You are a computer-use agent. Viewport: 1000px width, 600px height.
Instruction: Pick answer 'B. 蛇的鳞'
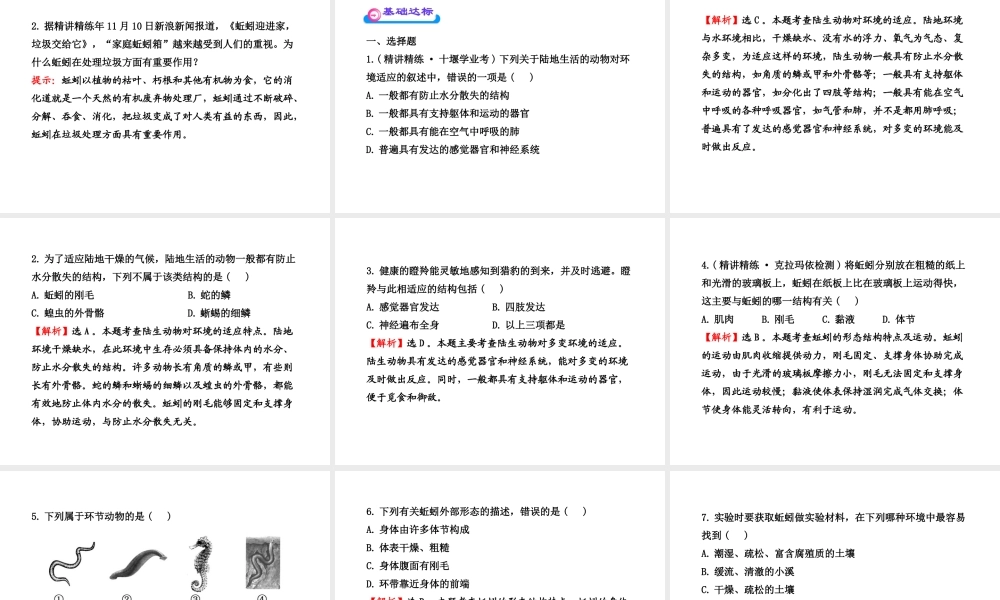click(209, 295)
